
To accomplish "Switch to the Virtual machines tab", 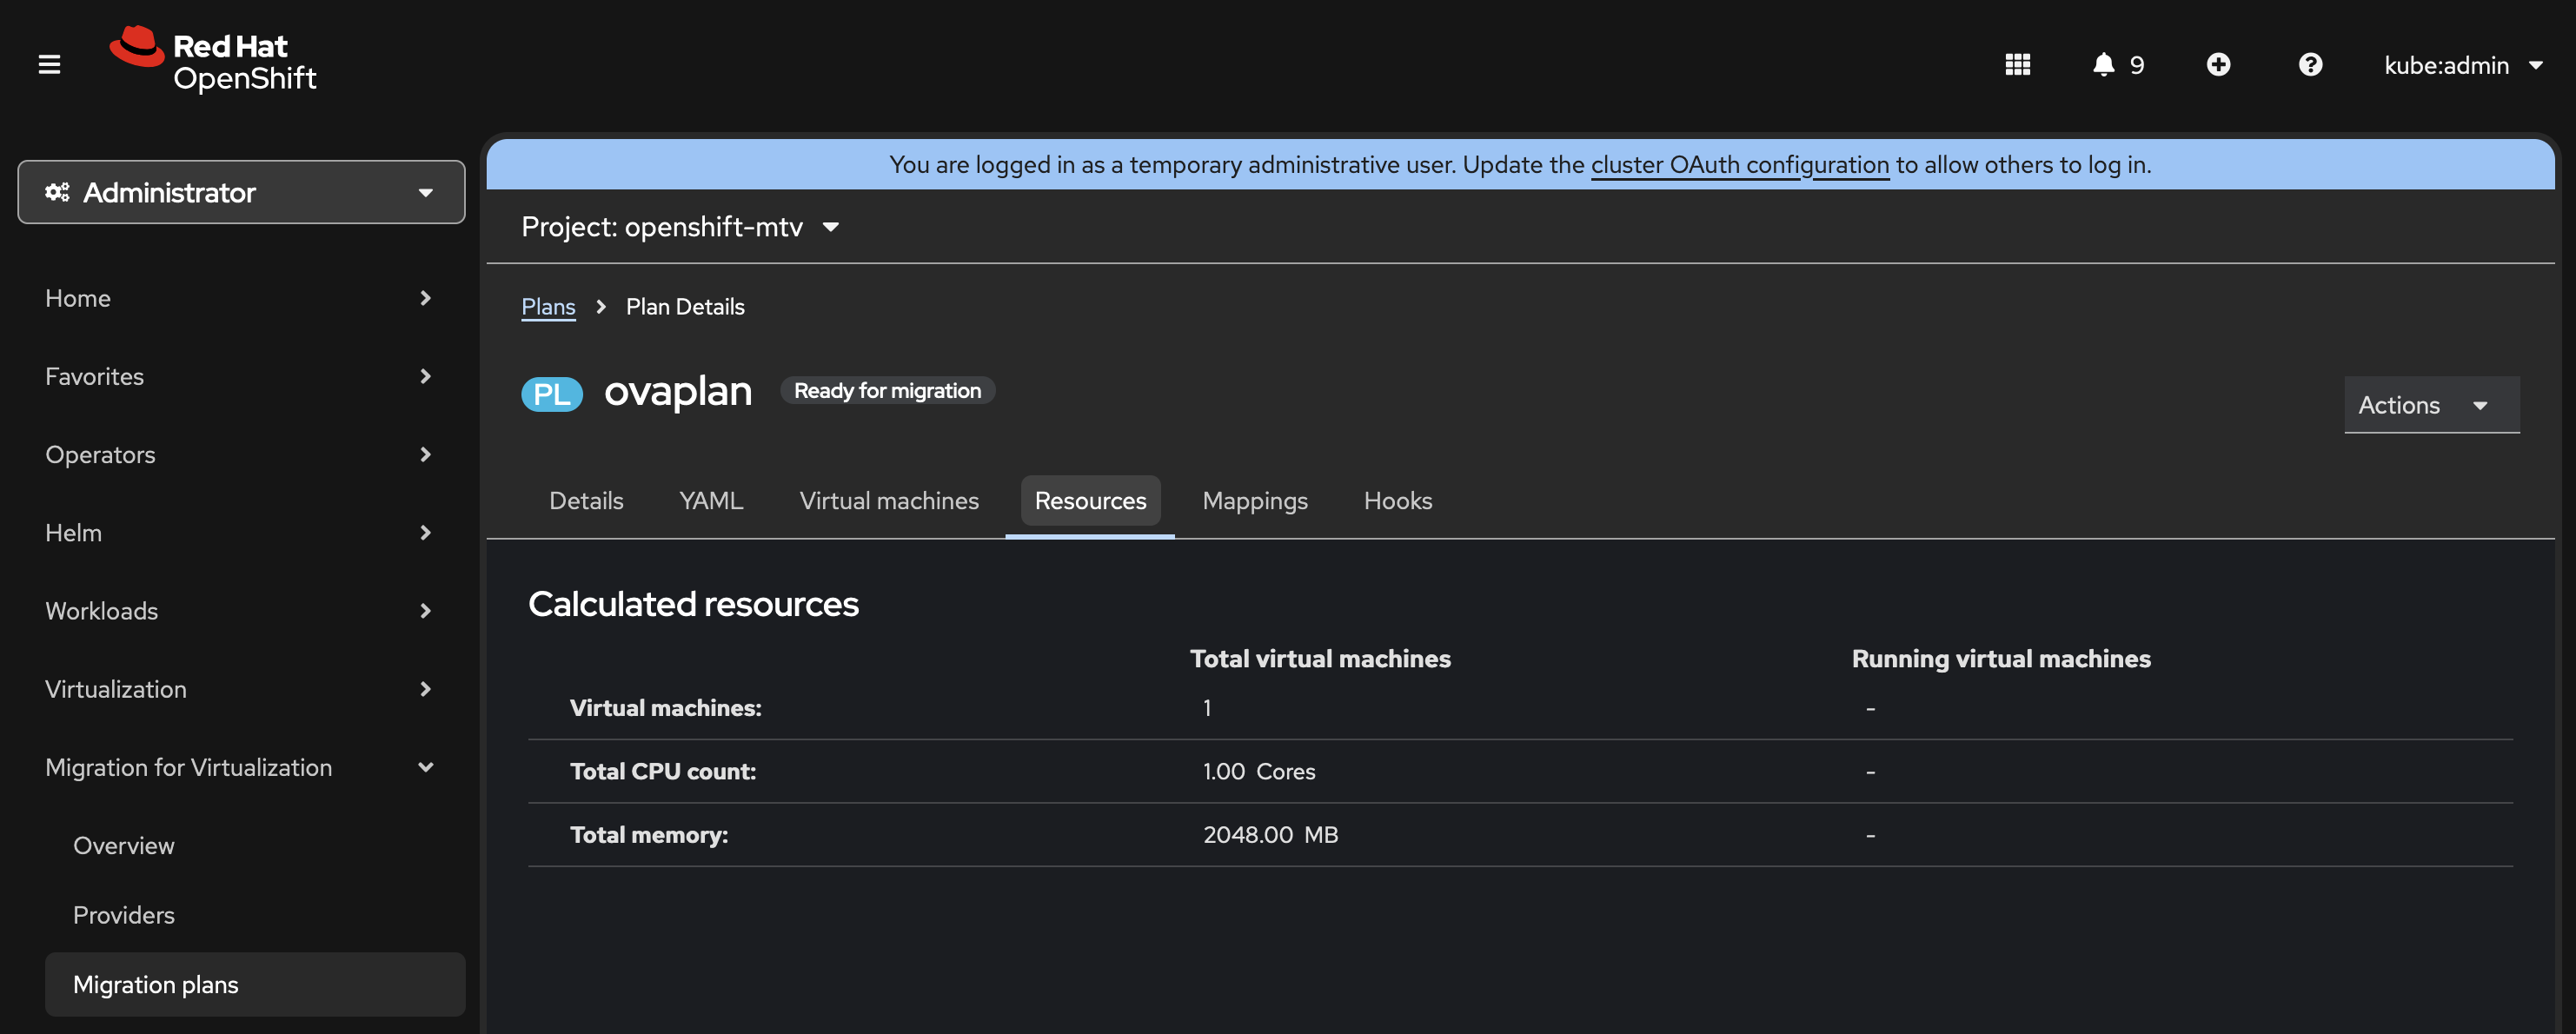I will coord(888,501).
